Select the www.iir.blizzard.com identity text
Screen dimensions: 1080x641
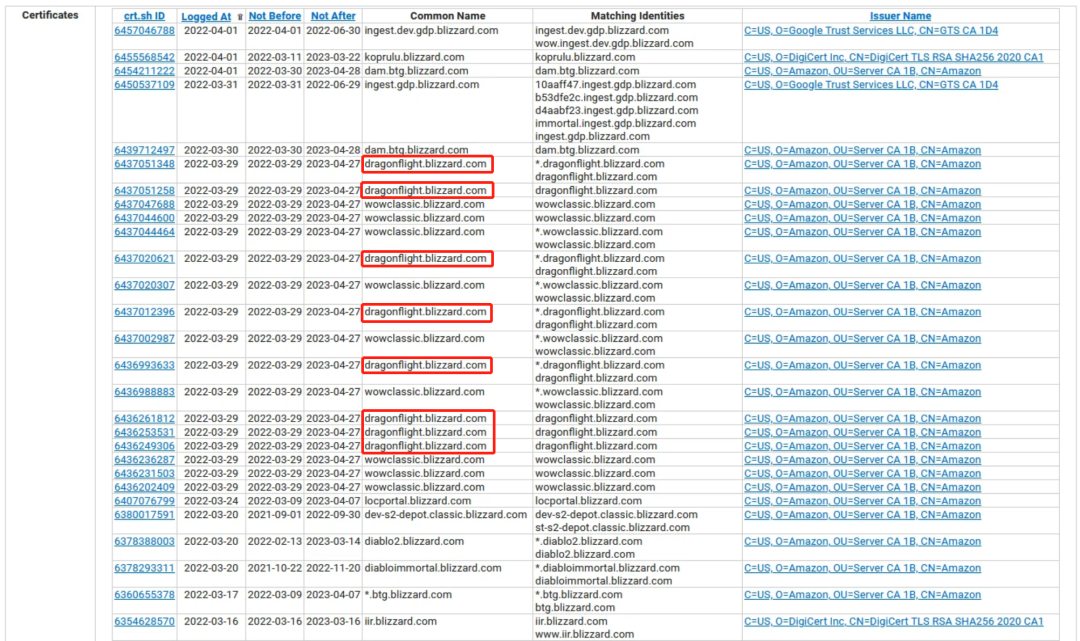[585, 634]
